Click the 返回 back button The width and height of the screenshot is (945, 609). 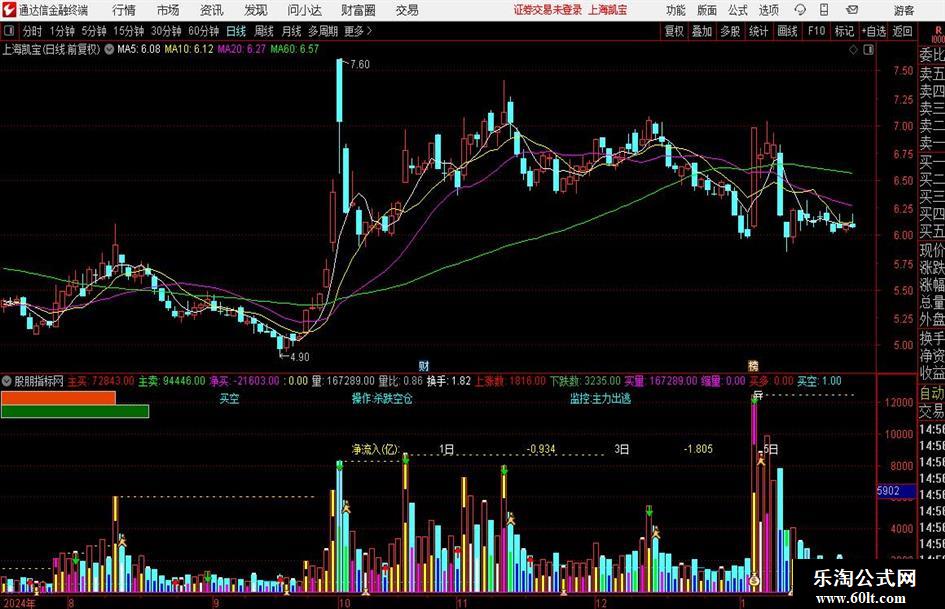[903, 31]
